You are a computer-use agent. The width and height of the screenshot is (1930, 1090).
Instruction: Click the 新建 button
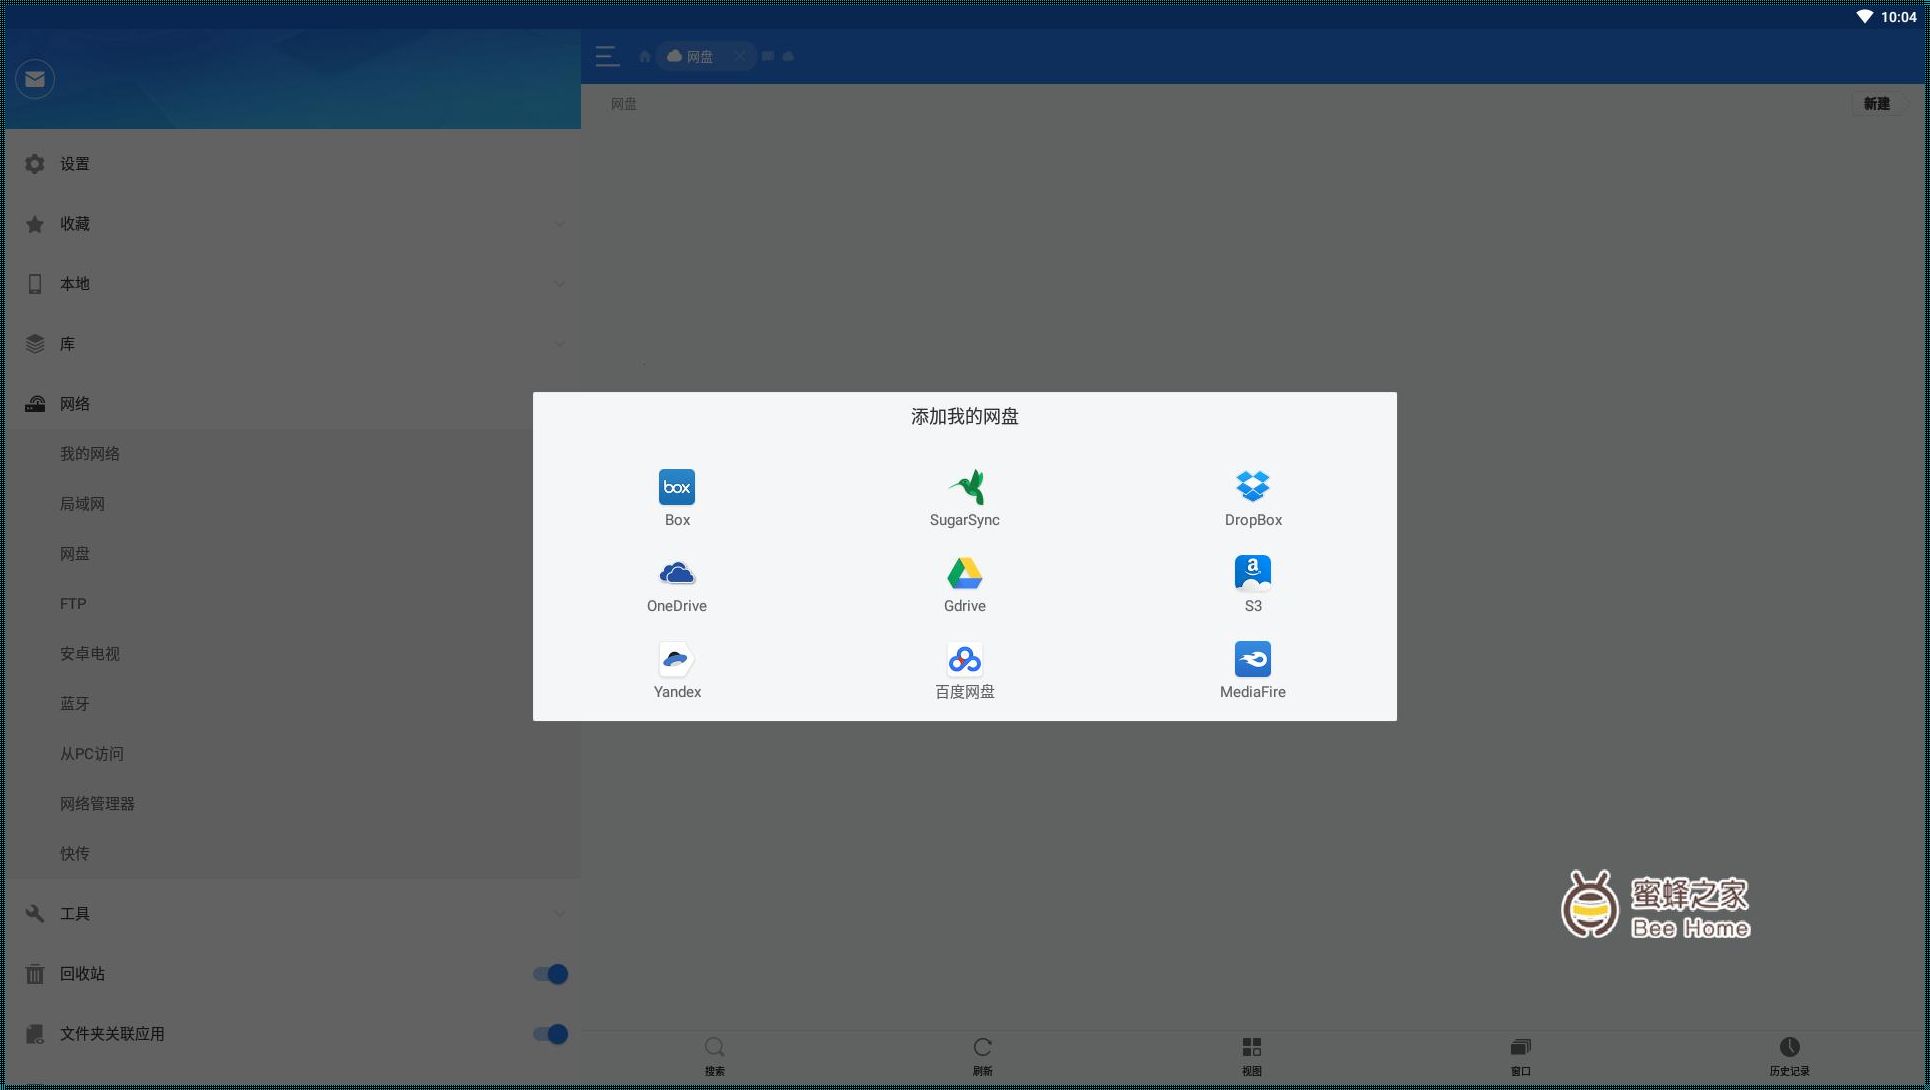[x=1876, y=104]
